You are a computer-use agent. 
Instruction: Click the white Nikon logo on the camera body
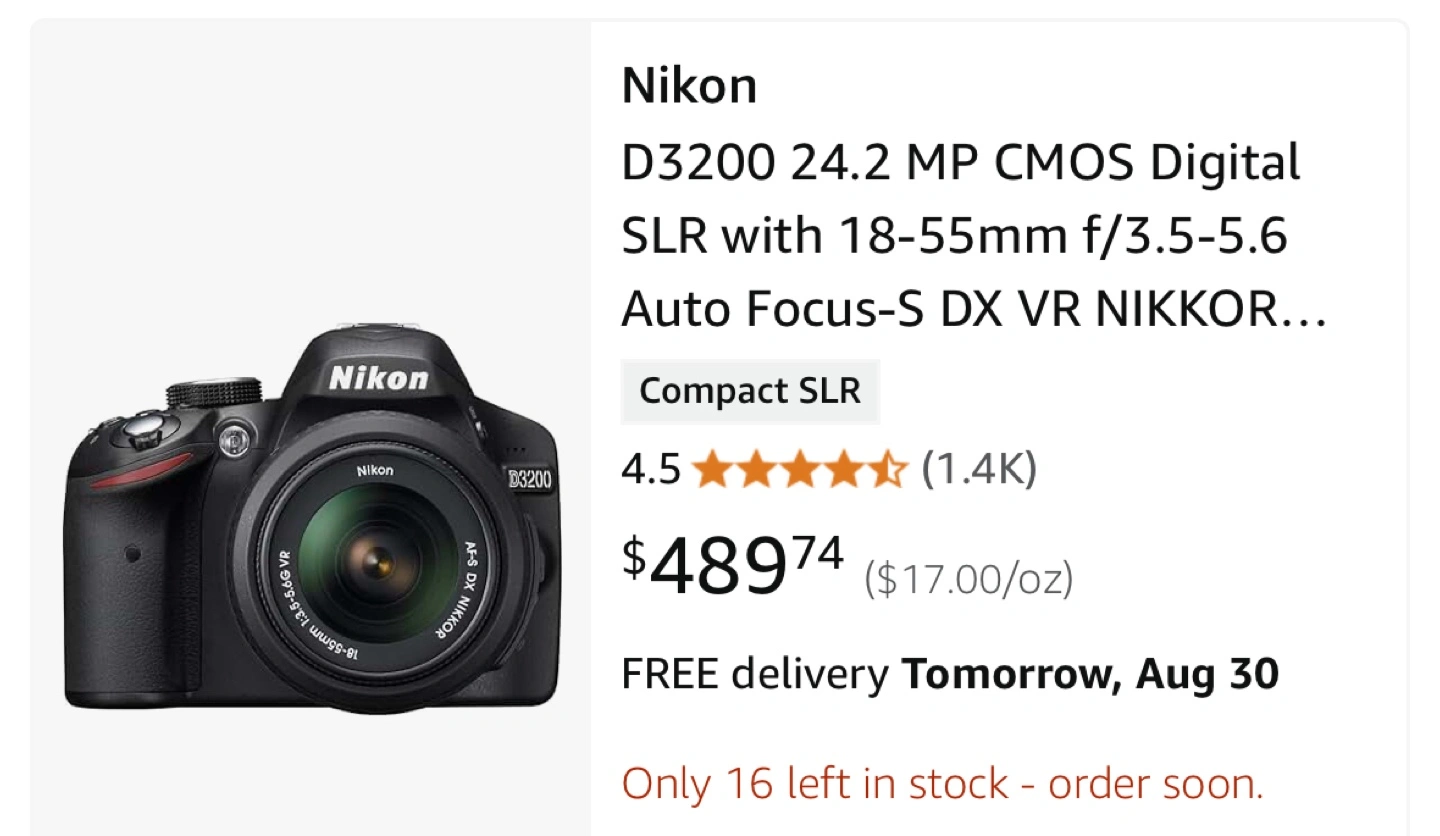pos(378,378)
